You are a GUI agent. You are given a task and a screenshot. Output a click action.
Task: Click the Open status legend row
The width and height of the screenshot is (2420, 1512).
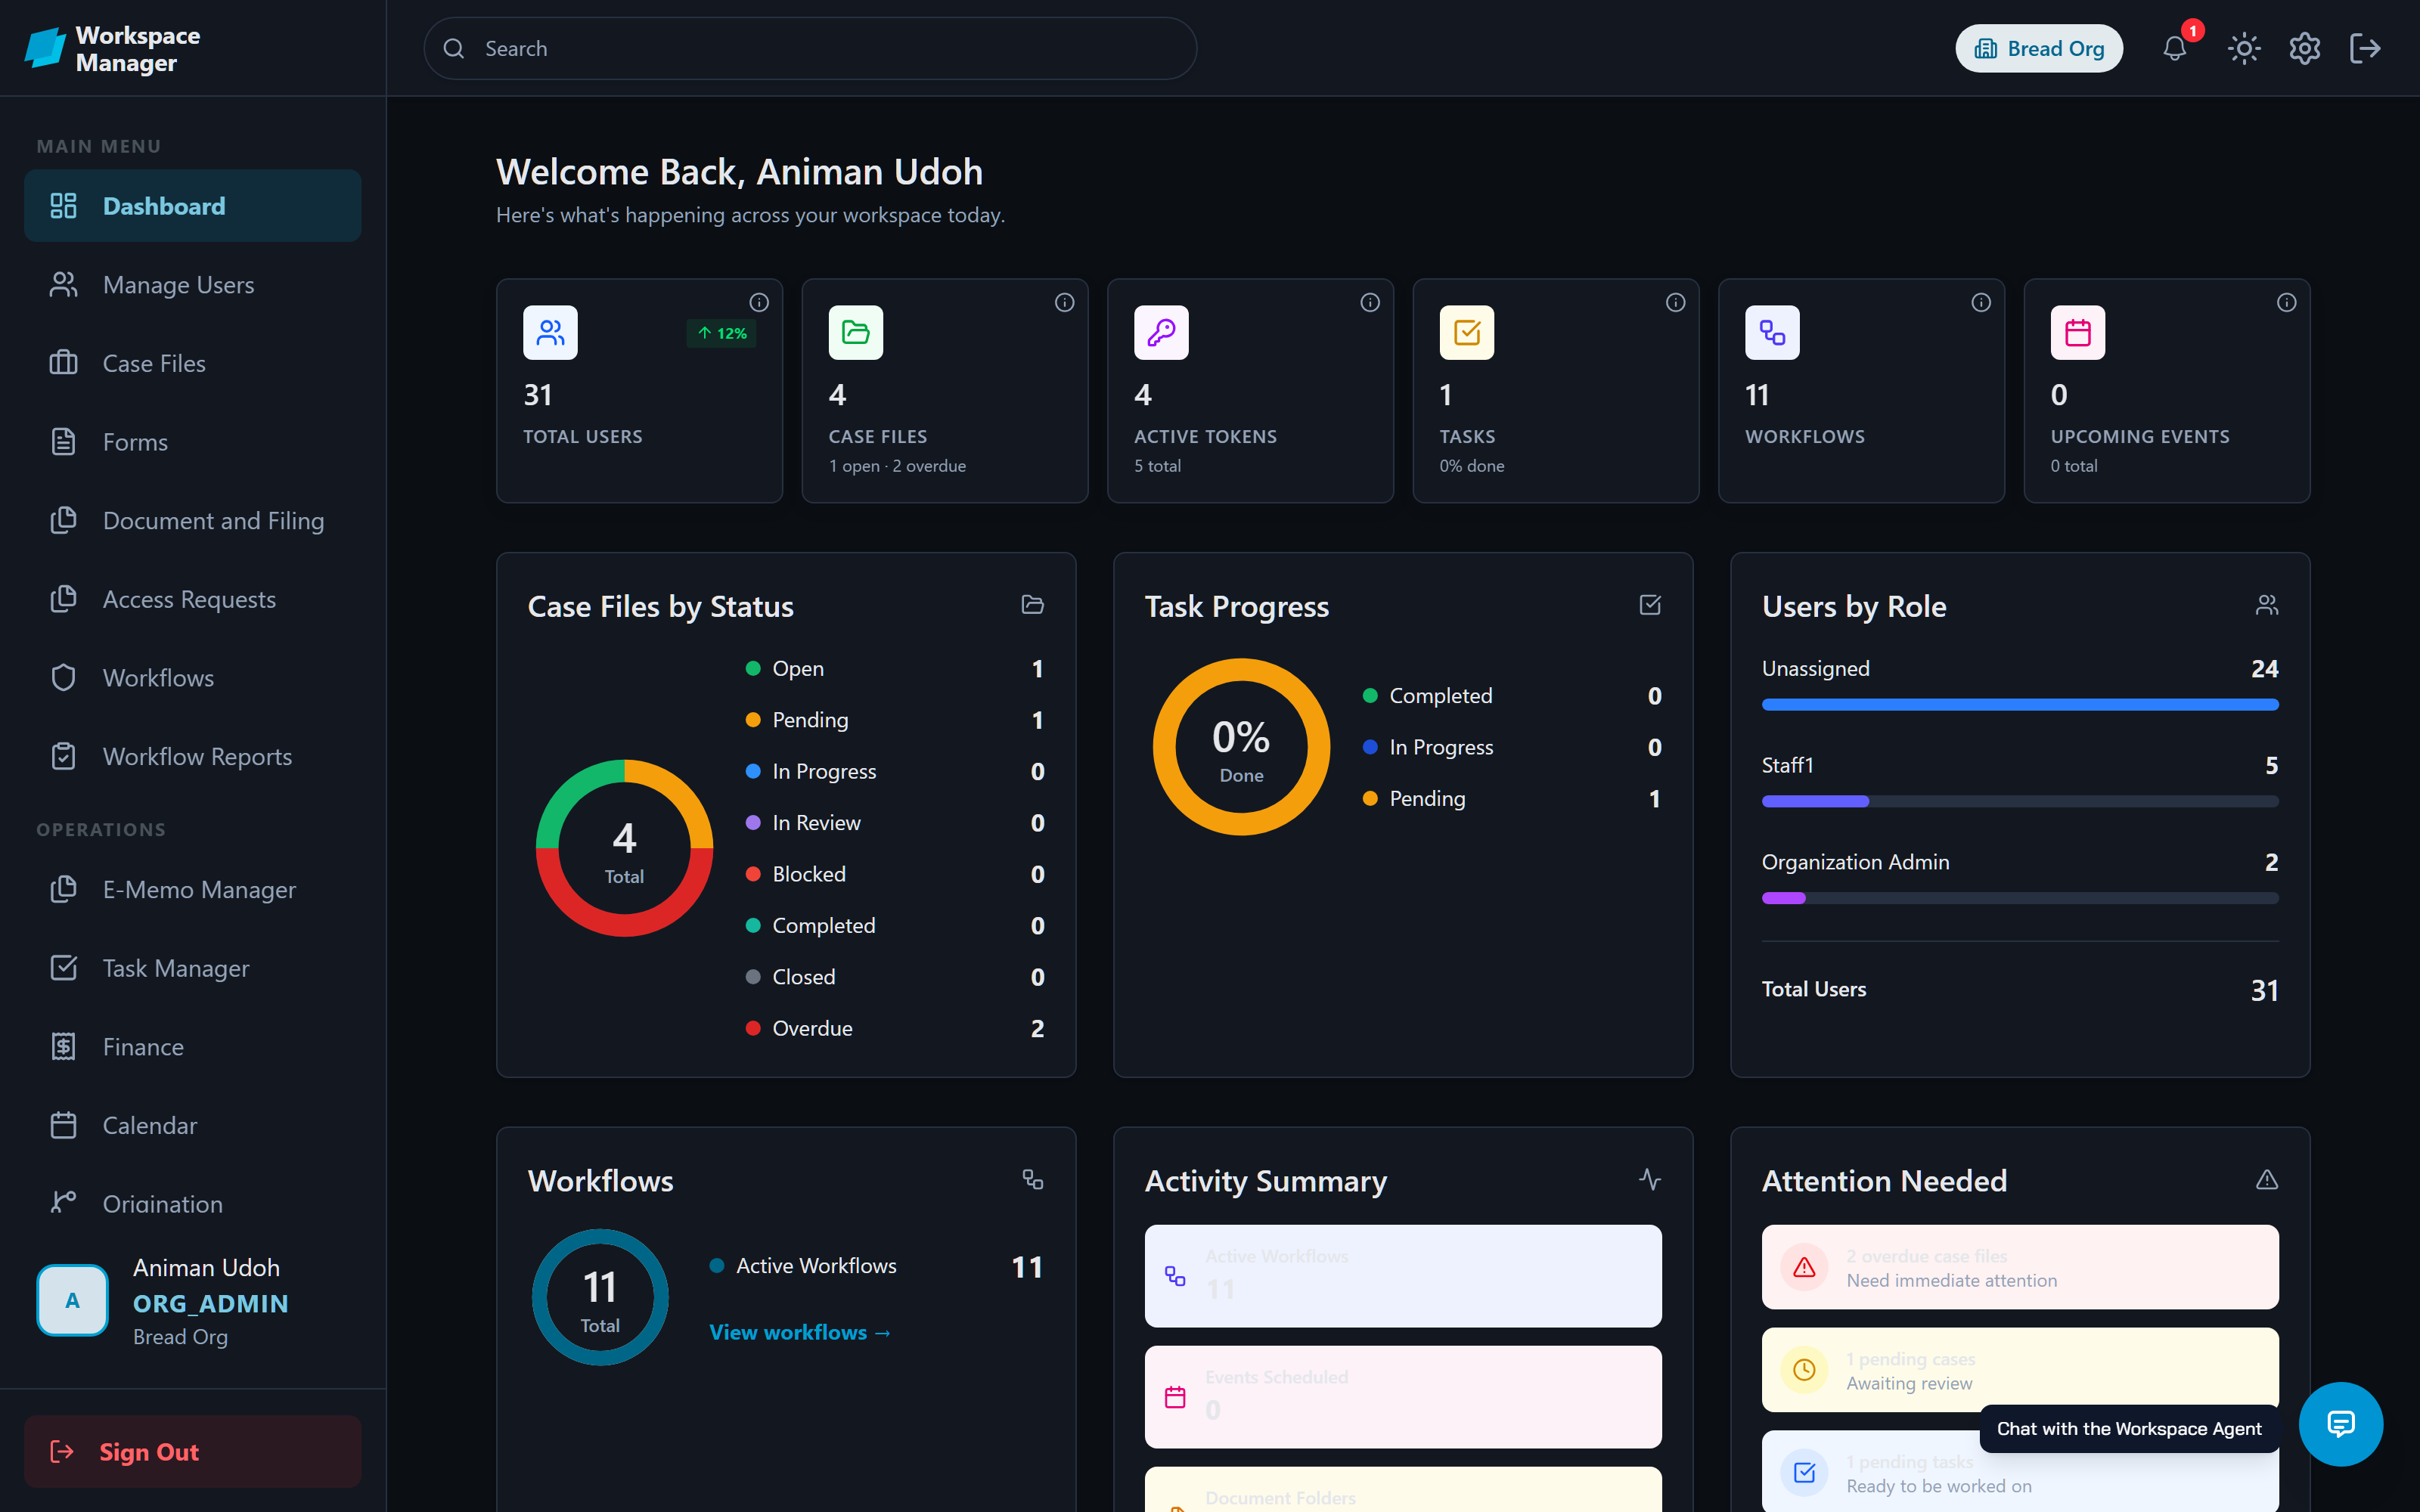click(895, 668)
